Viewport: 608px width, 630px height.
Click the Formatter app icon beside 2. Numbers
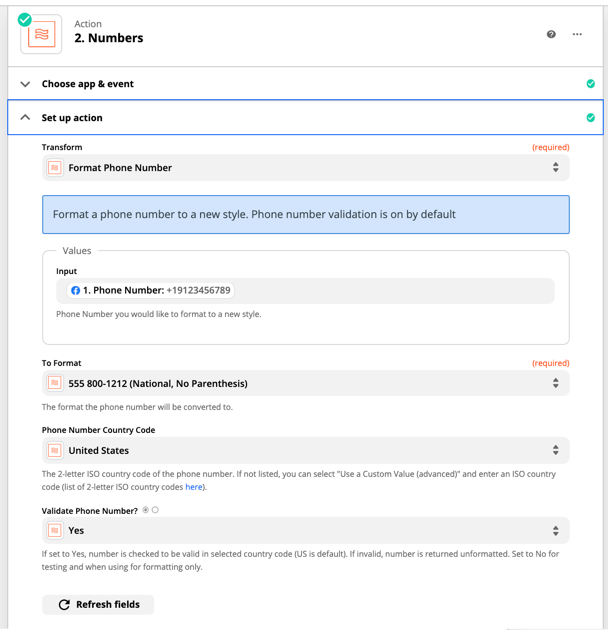click(x=41, y=34)
